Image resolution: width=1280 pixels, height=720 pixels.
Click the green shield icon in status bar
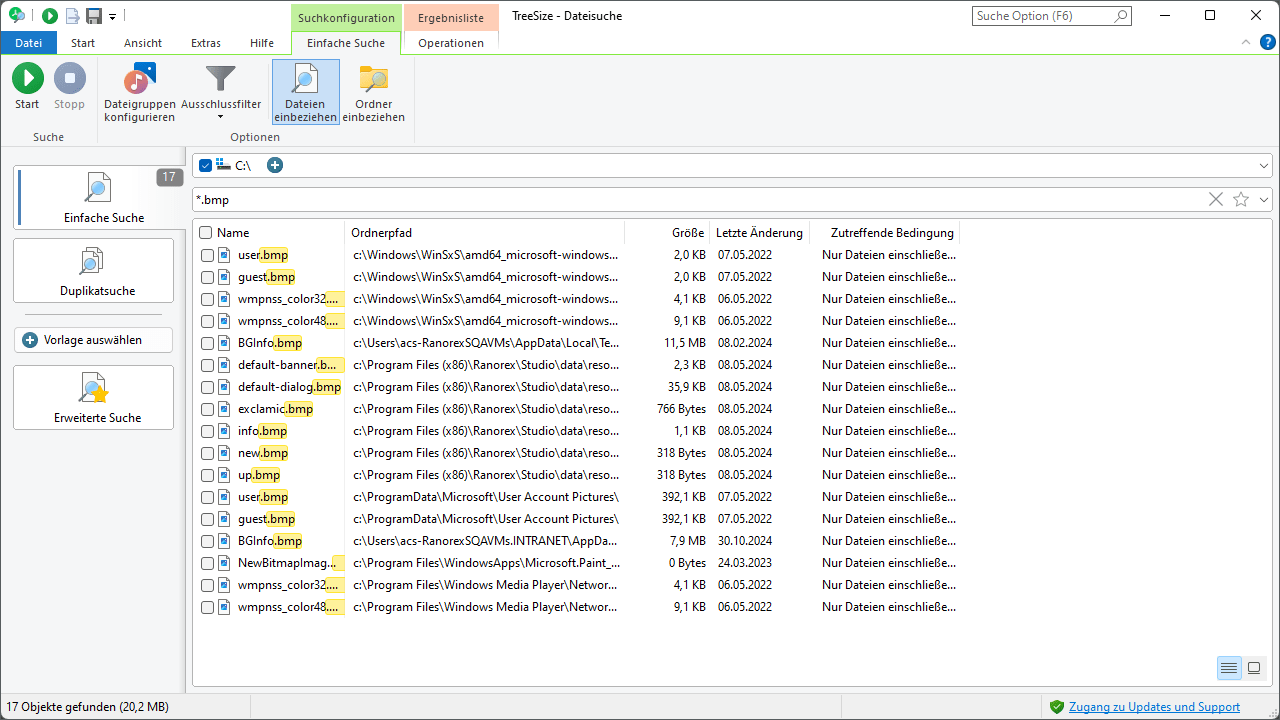click(x=1057, y=707)
